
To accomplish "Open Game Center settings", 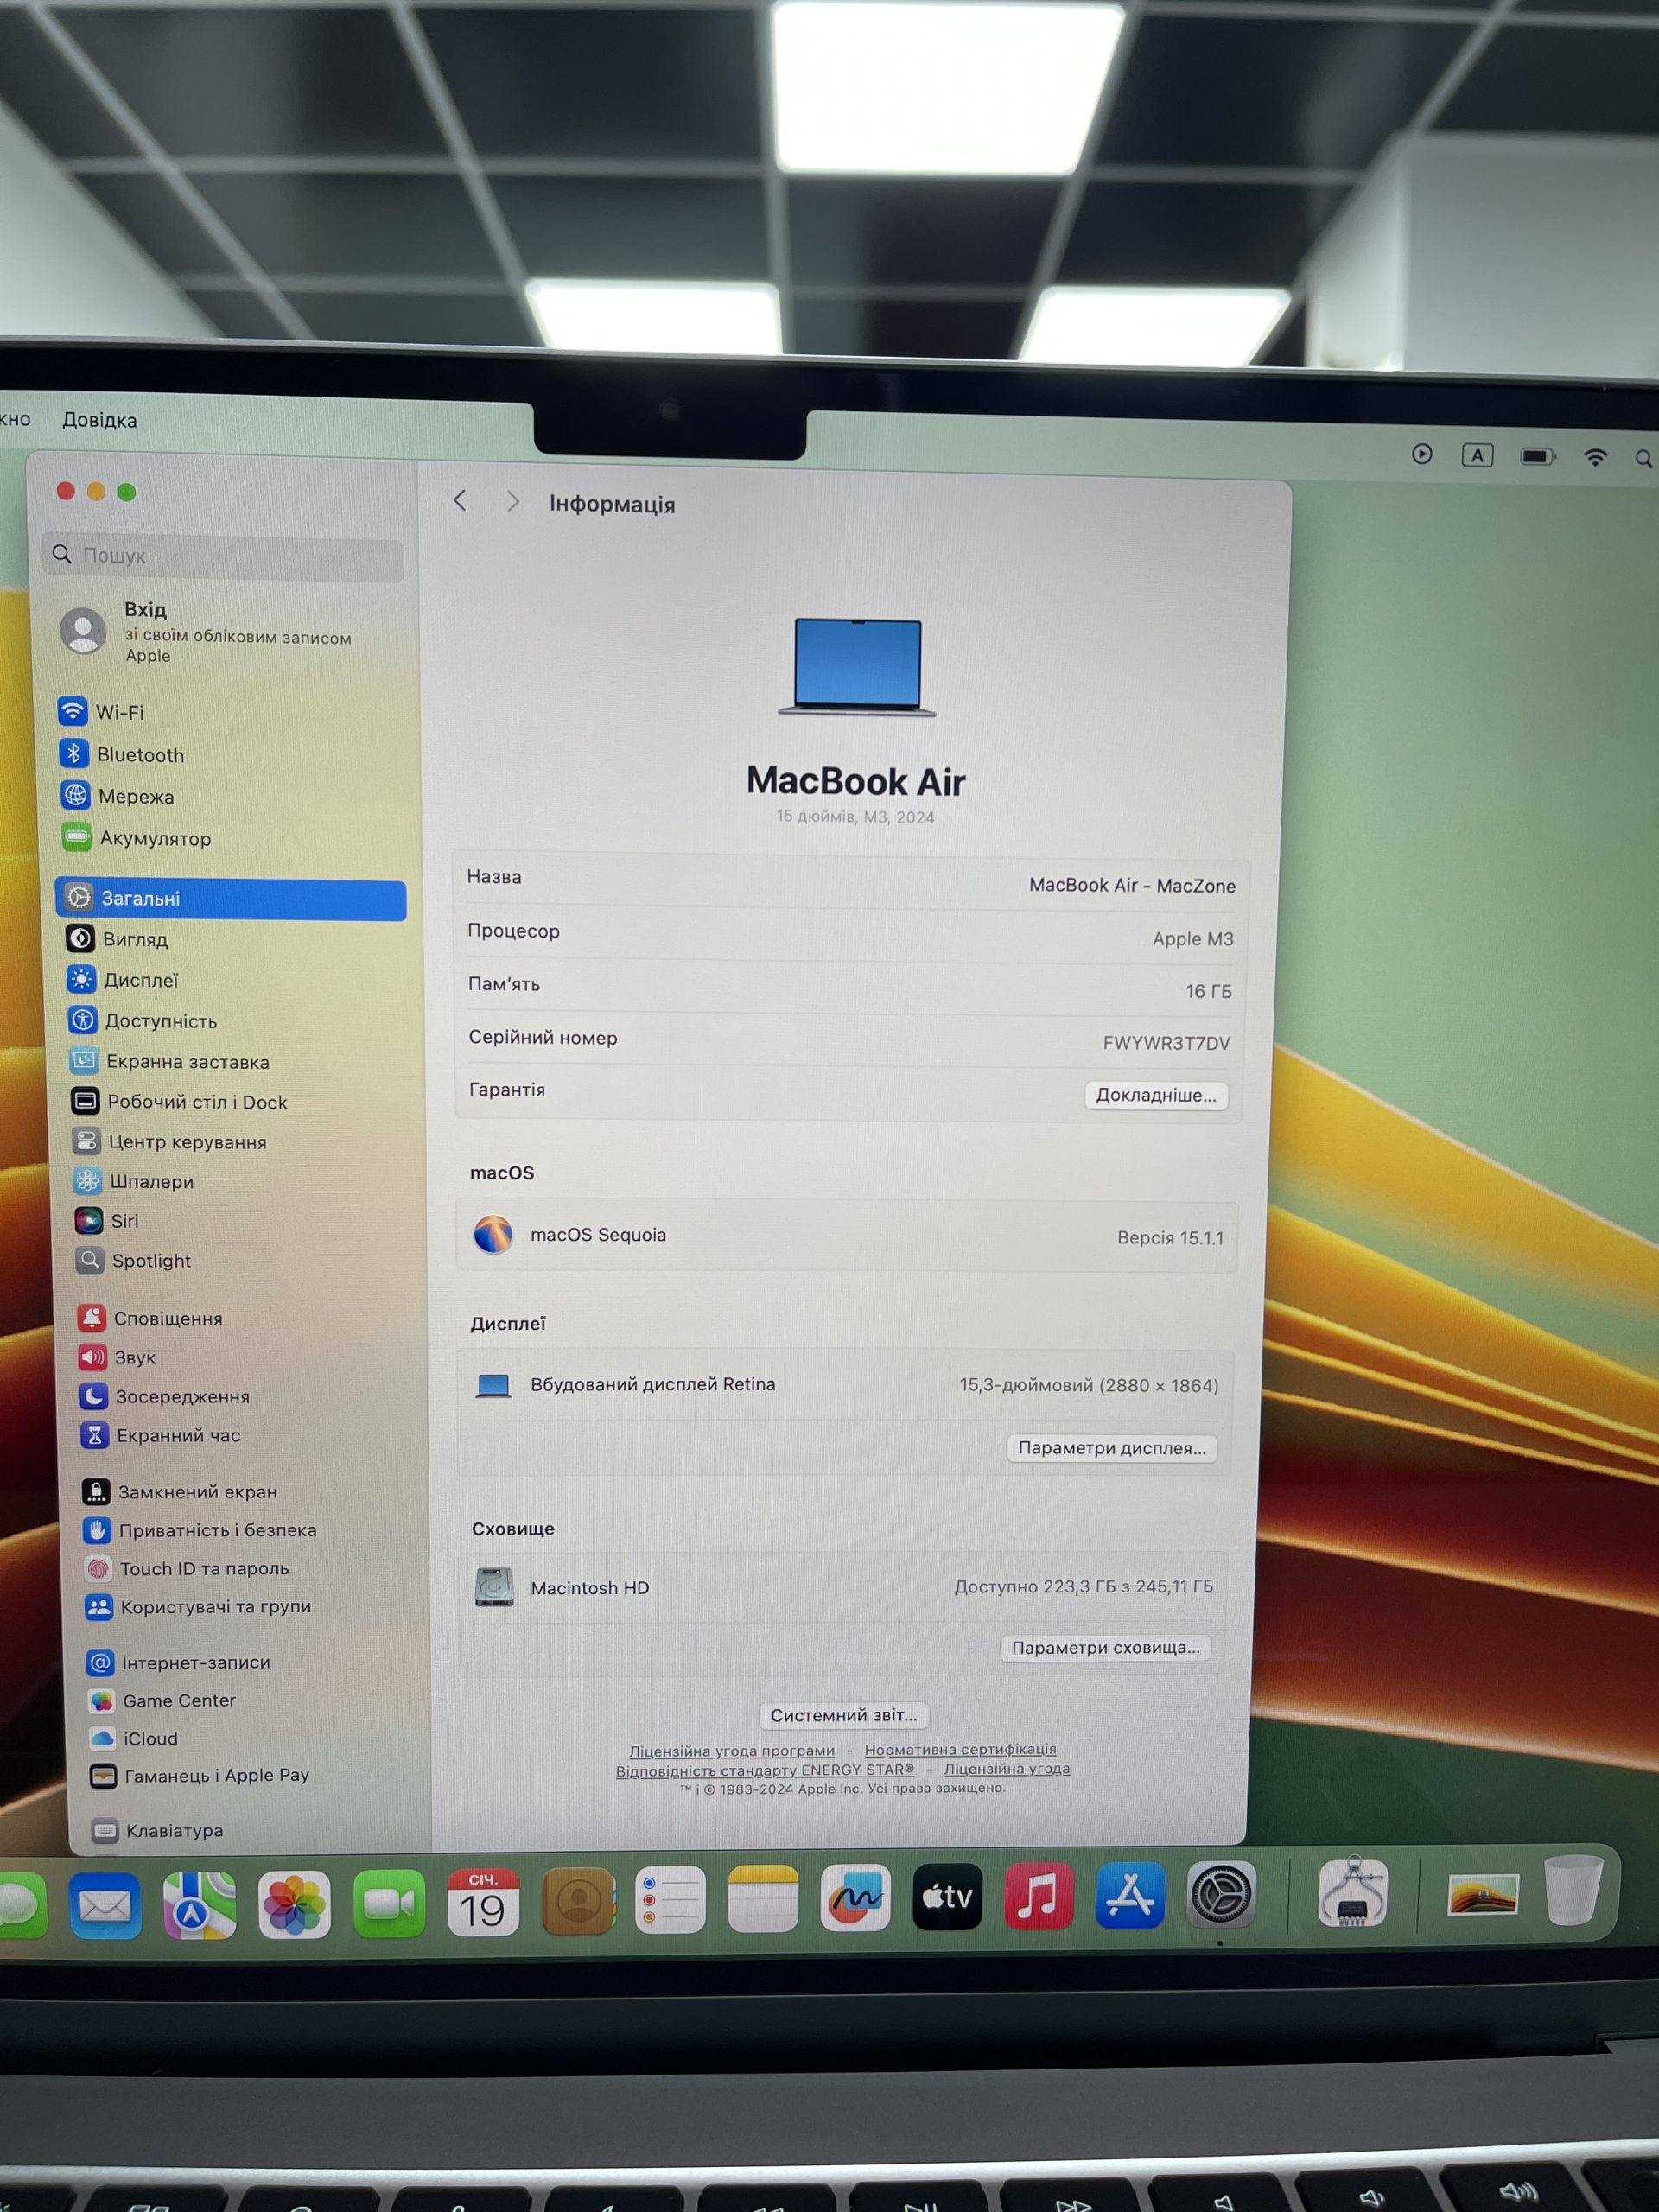I will pos(162,1700).
